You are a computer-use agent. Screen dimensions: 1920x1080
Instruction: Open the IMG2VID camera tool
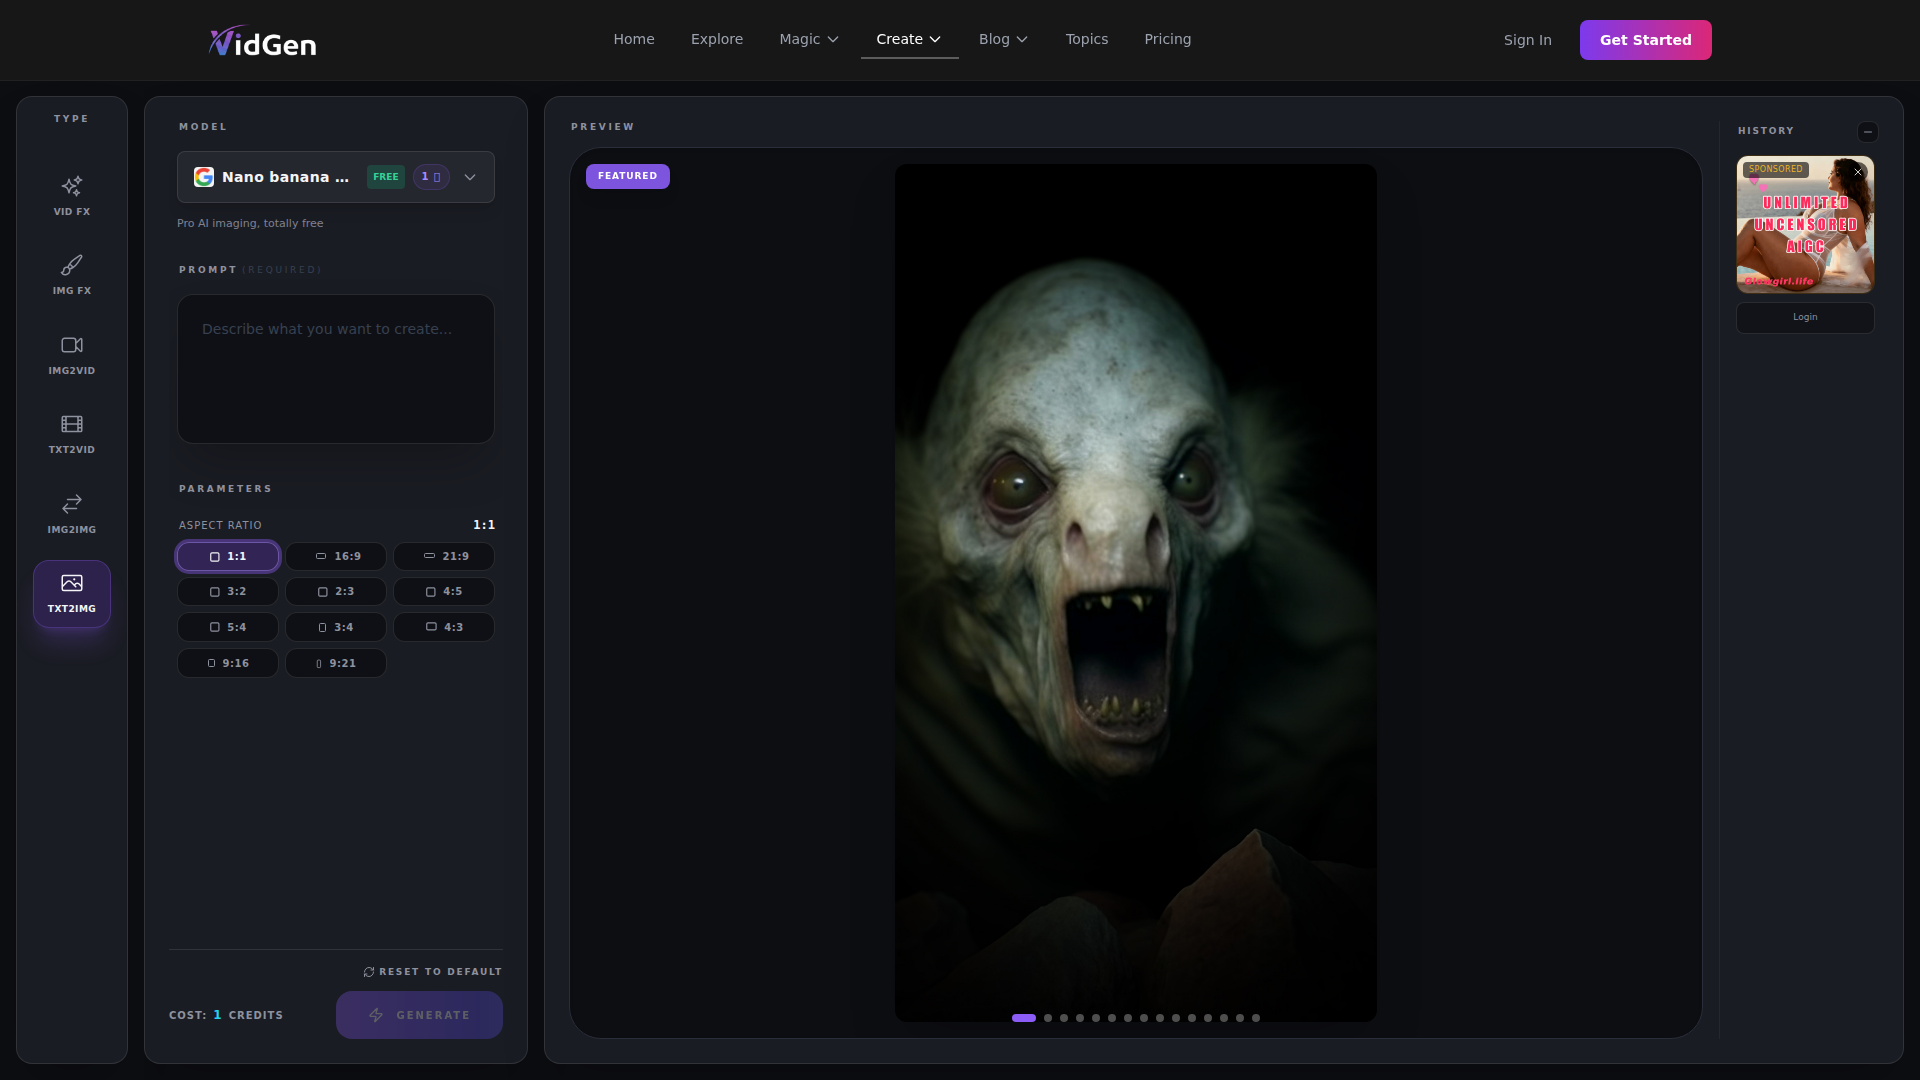(72, 346)
